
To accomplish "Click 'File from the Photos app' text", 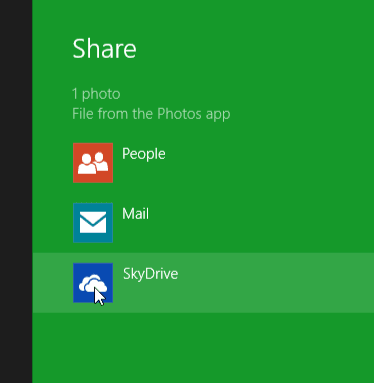I will coord(151,114).
